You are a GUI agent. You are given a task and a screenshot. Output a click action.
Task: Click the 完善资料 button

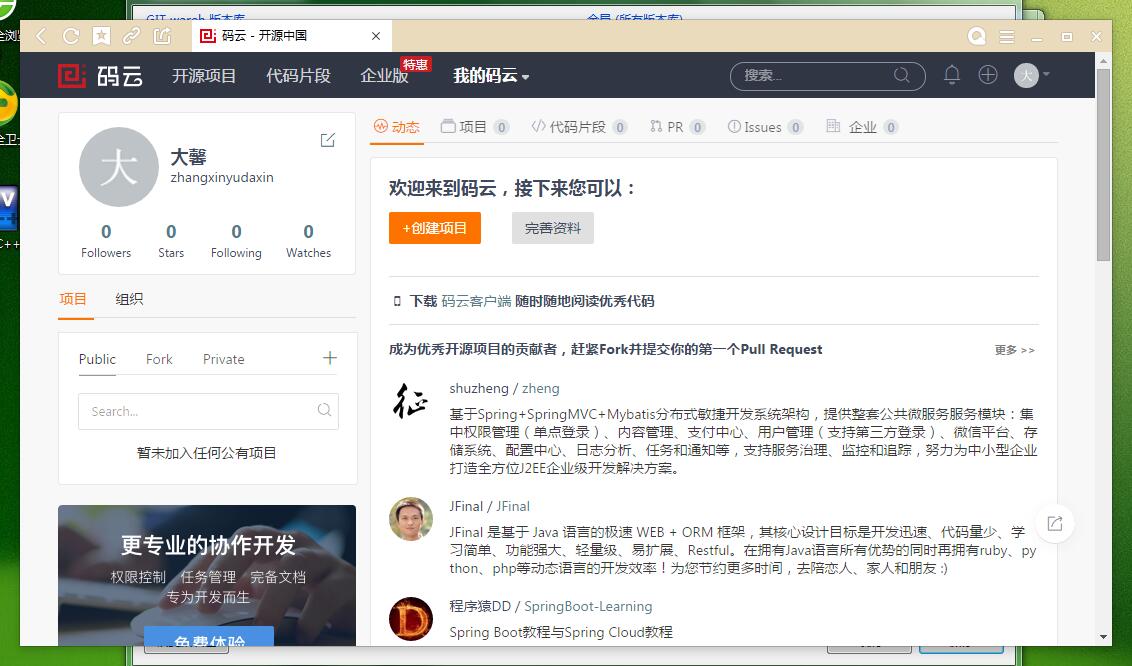[x=553, y=228]
